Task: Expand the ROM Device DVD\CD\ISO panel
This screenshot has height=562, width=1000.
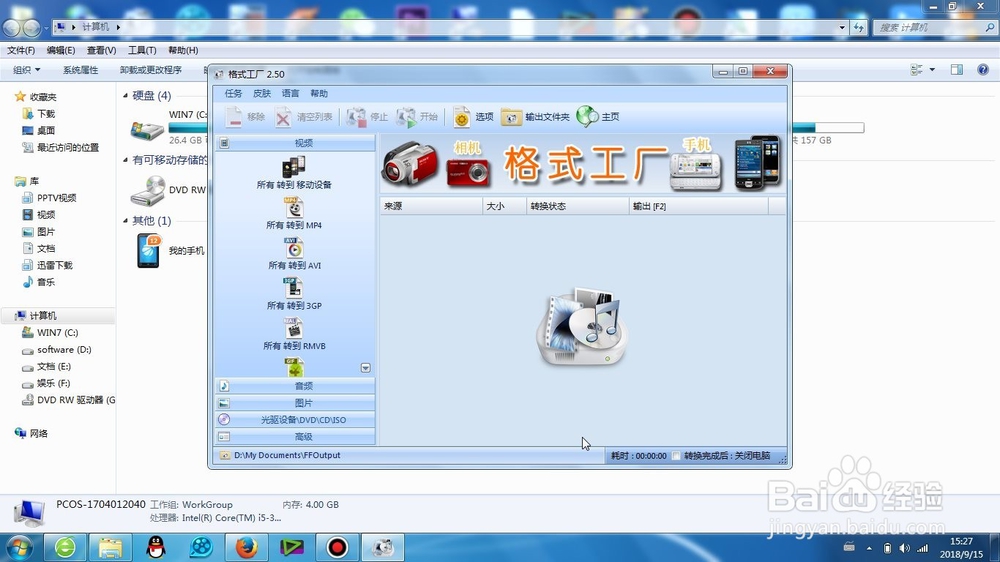Action: tap(295, 420)
